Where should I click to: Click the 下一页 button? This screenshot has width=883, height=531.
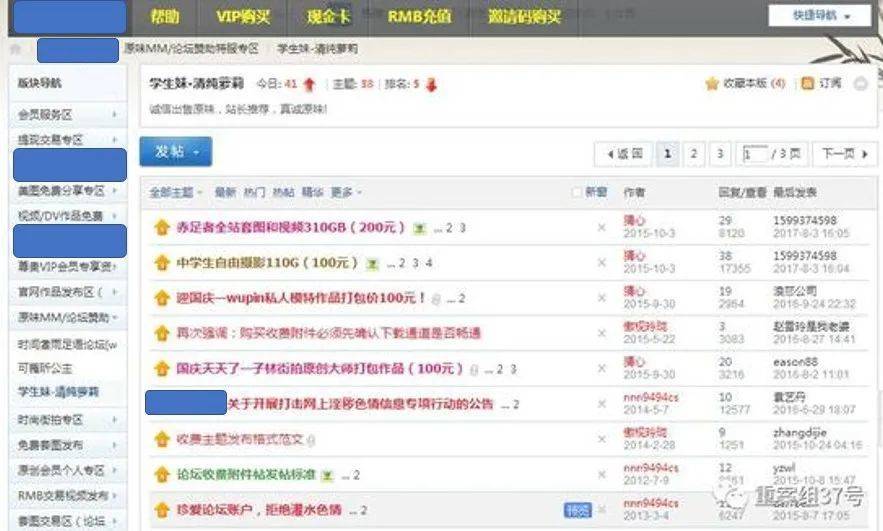[x=845, y=154]
